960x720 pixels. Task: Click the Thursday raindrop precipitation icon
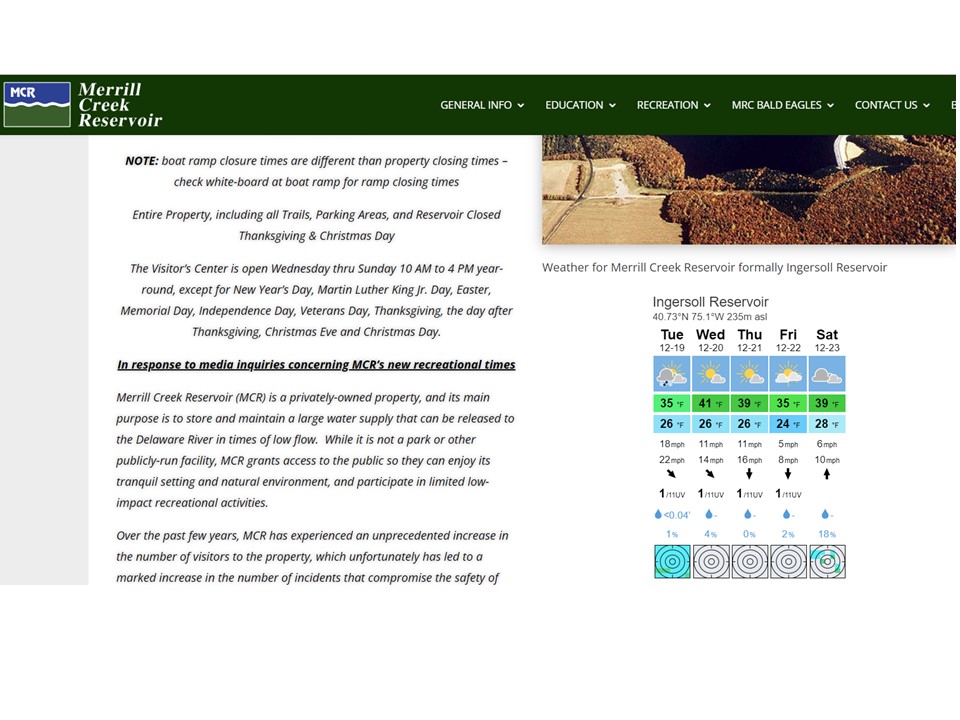click(748, 514)
